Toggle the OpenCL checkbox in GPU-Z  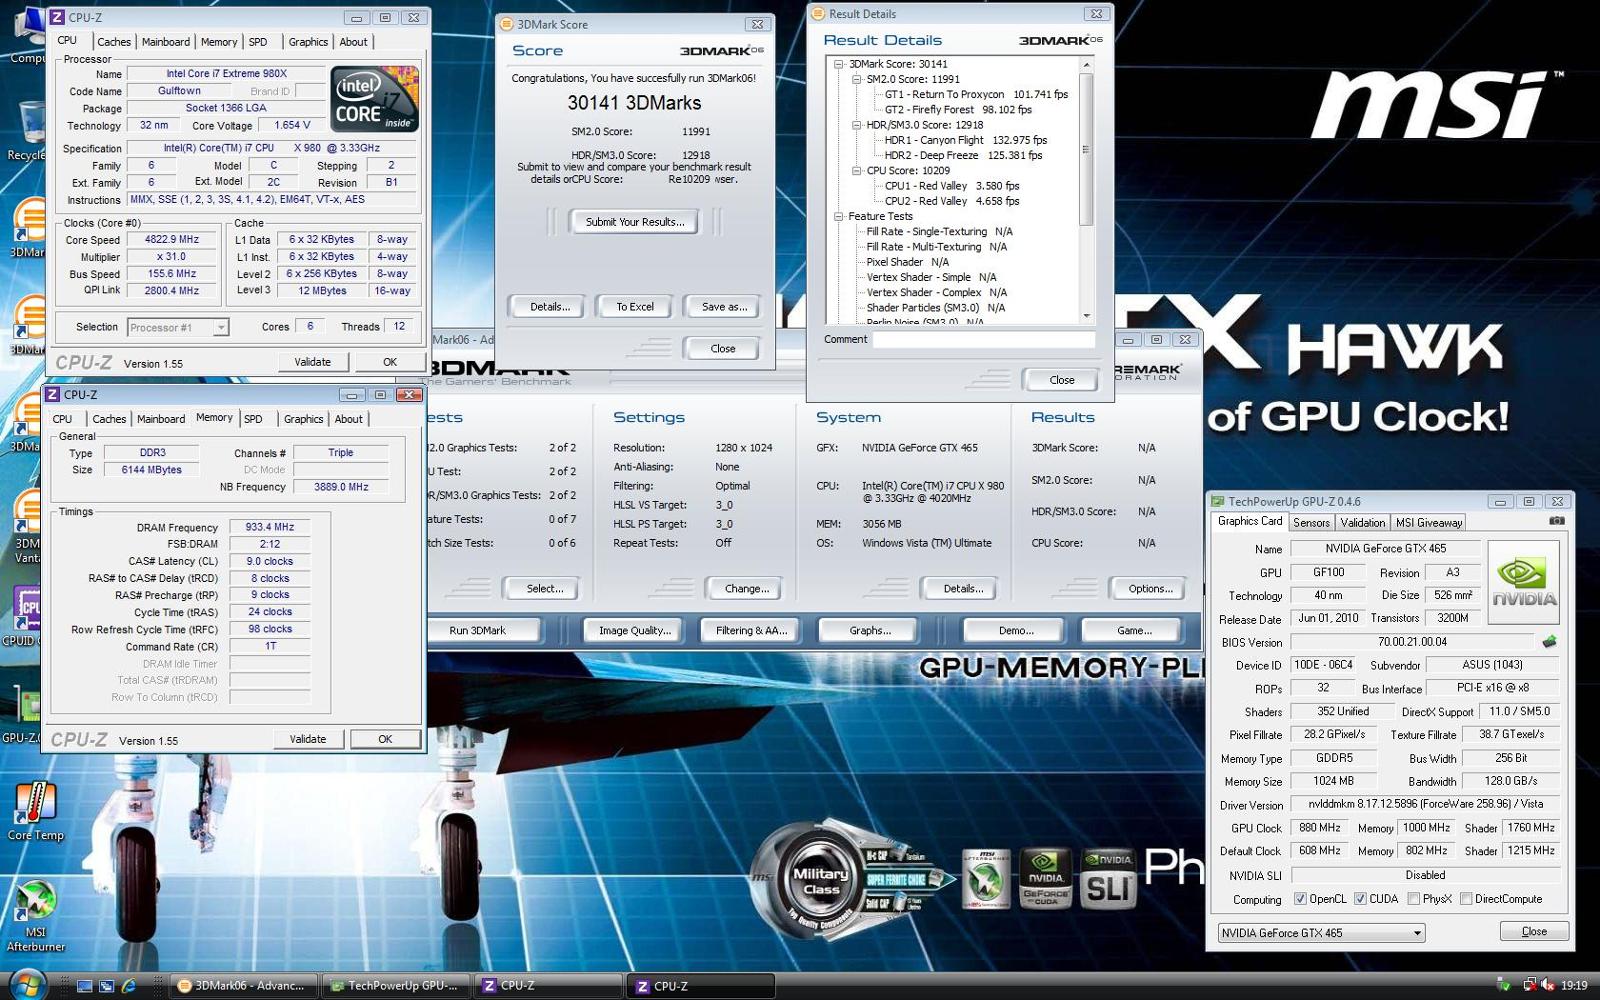[x=1300, y=899]
